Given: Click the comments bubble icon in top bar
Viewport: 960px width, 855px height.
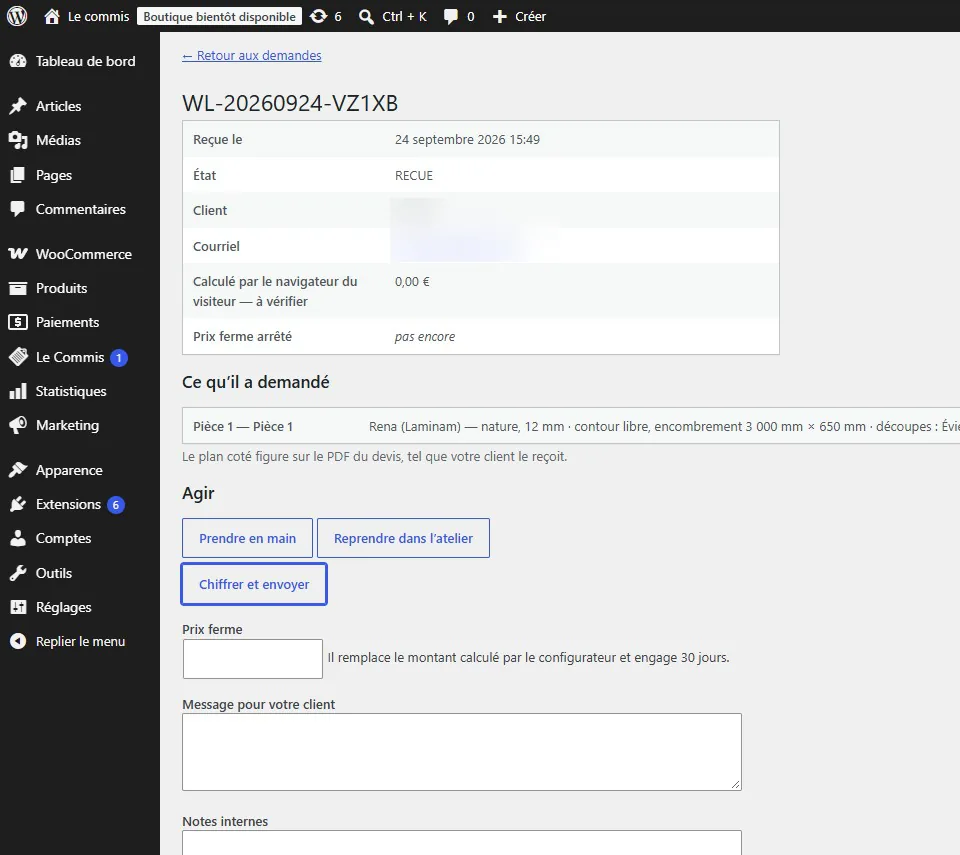Looking at the screenshot, I should coord(451,17).
